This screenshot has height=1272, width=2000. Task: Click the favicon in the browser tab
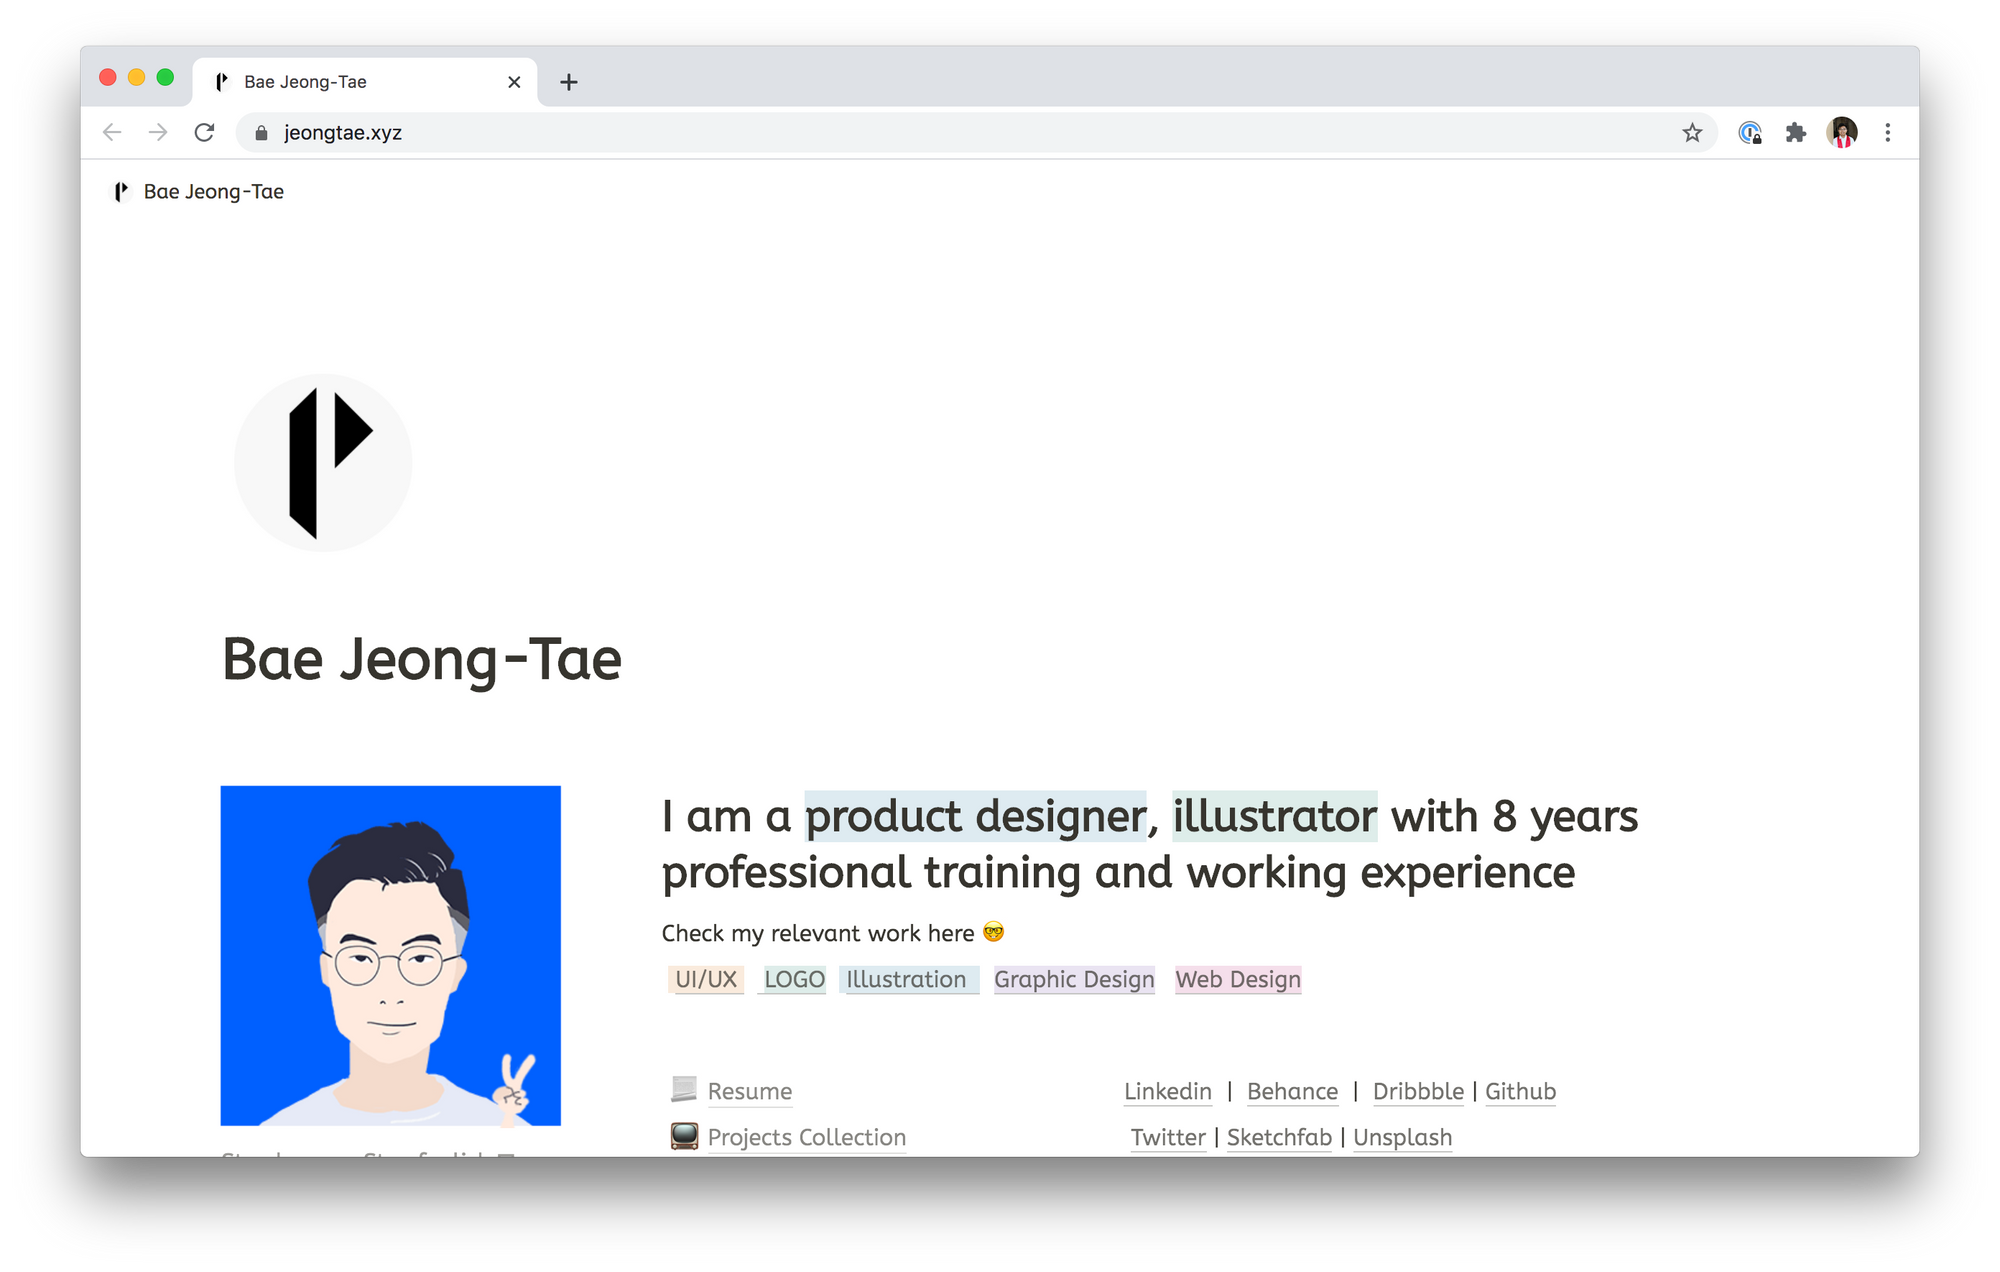(x=222, y=82)
